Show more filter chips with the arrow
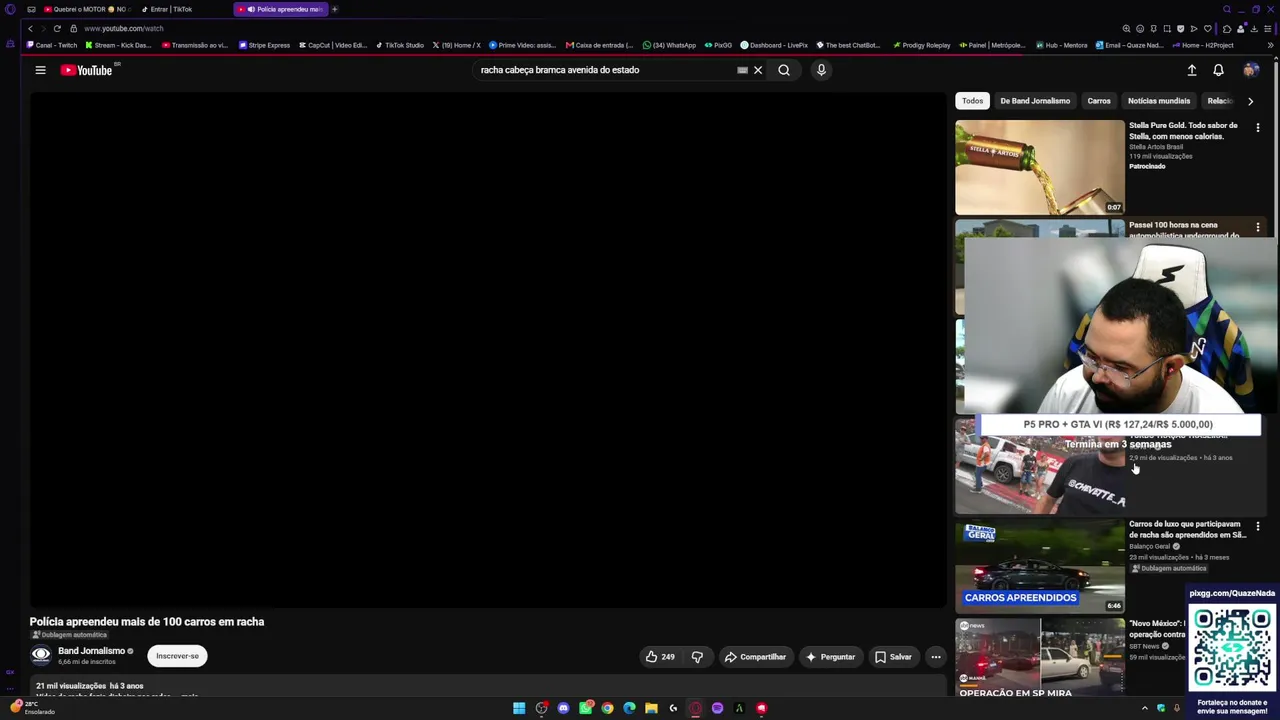Viewport: 1280px width, 720px height. [1250, 101]
